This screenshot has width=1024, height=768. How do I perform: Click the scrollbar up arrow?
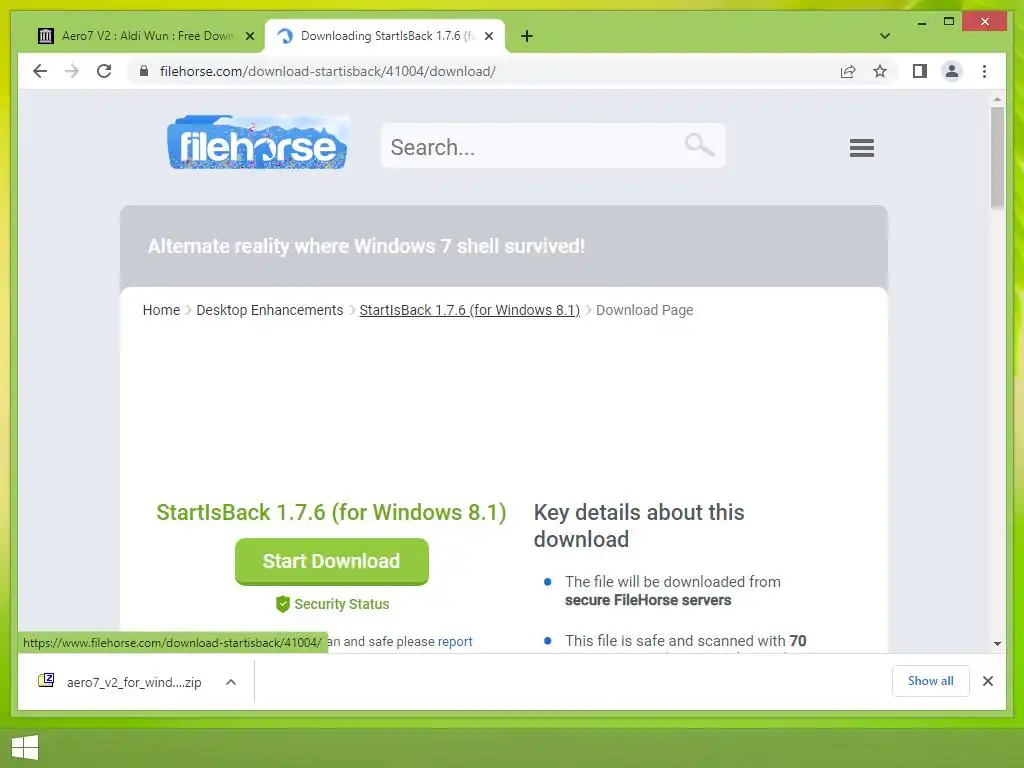pyautogui.click(x=997, y=100)
